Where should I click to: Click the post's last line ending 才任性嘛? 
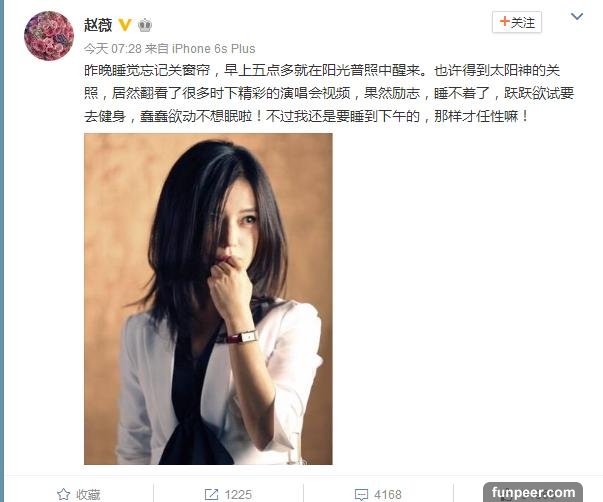tap(306, 116)
